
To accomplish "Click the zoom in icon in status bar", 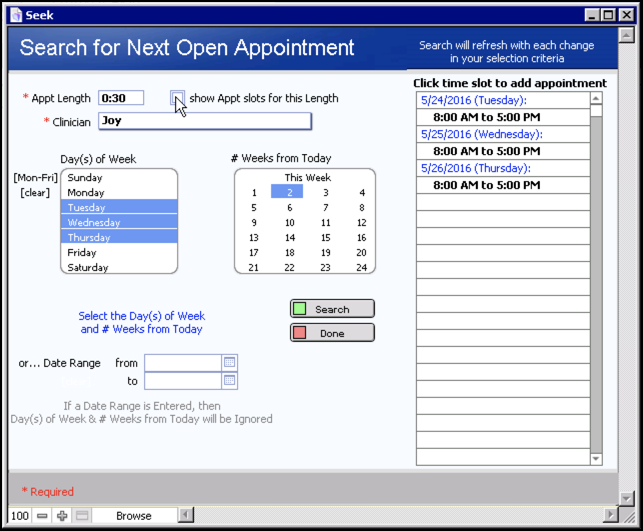I will click(62, 516).
